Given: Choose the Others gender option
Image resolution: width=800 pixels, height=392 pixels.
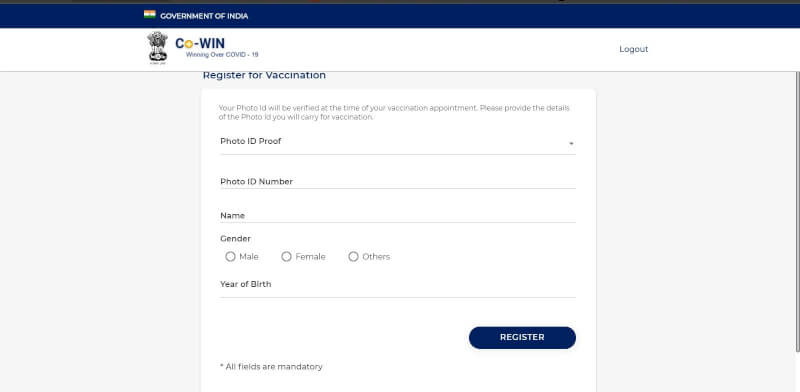Looking at the screenshot, I should tap(353, 257).
